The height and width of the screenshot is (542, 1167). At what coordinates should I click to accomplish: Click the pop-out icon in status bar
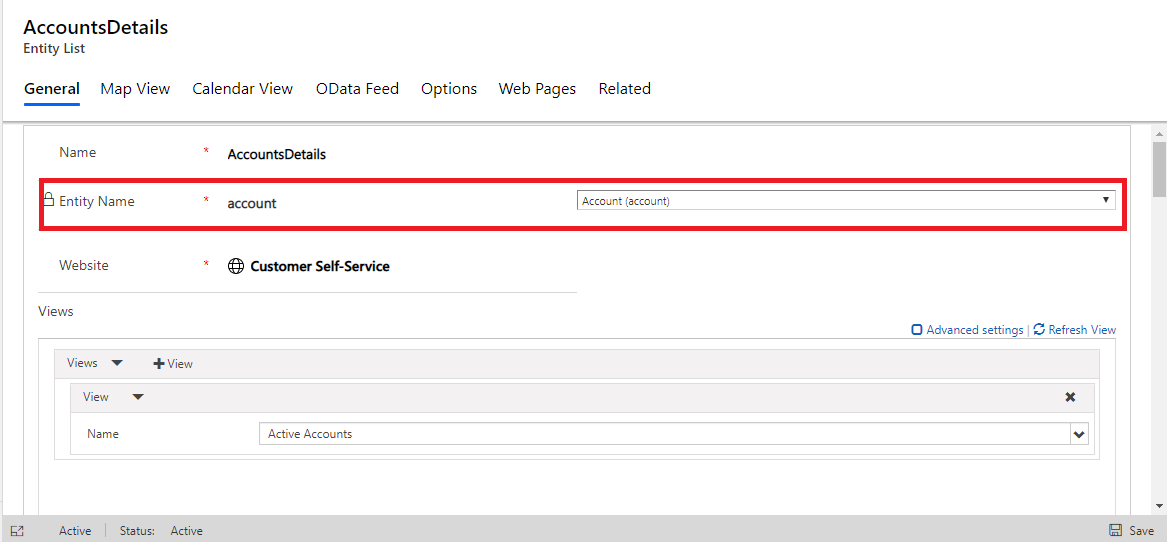point(17,531)
